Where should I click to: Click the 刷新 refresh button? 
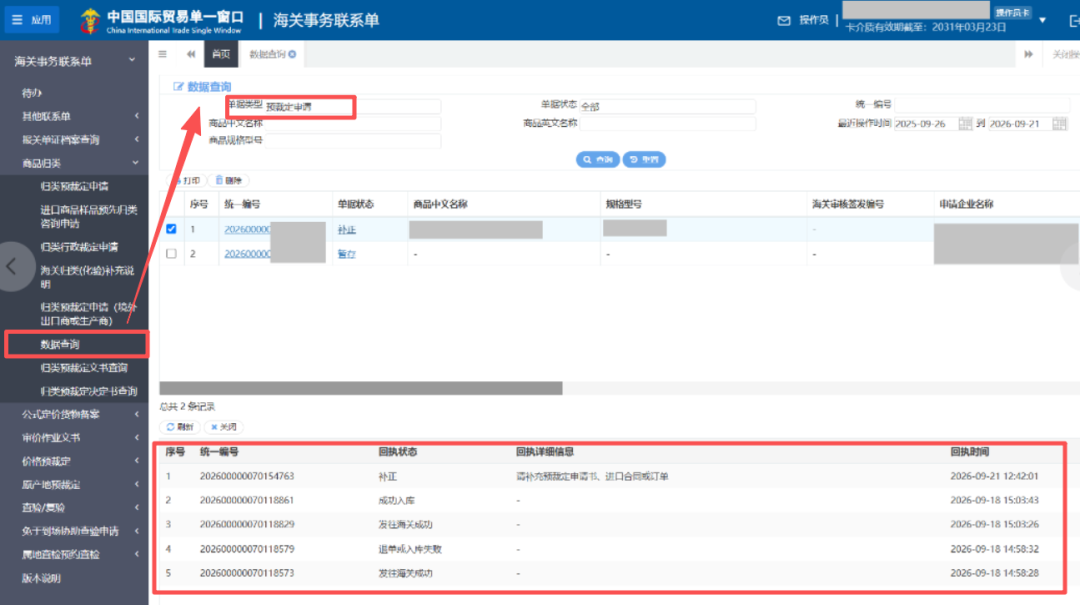click(180, 427)
